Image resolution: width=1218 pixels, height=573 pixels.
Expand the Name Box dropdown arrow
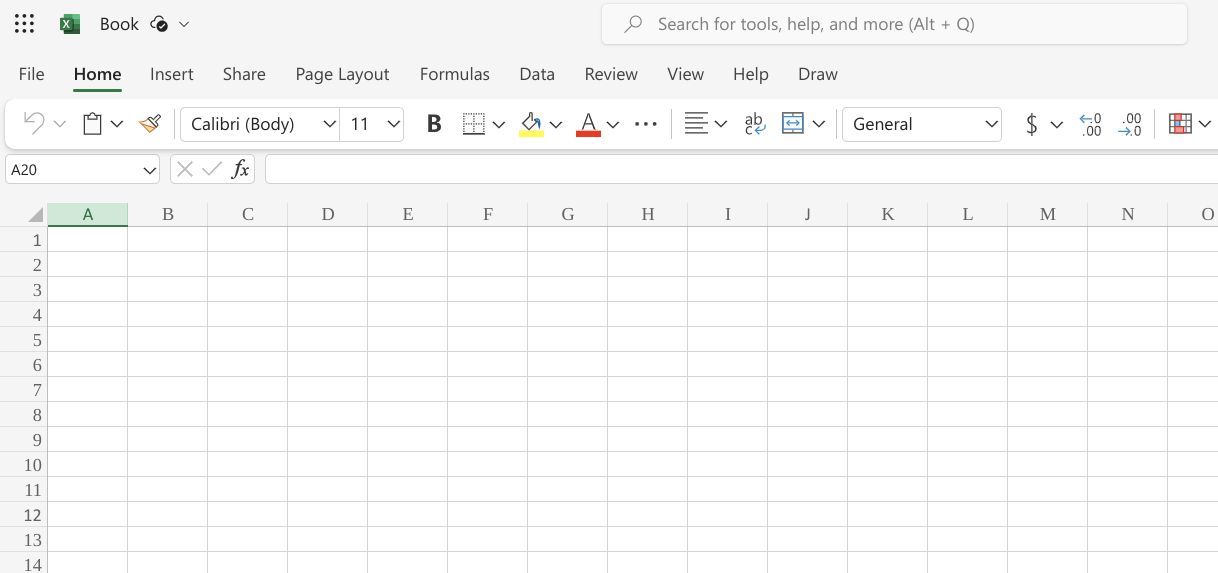pyautogui.click(x=150, y=170)
